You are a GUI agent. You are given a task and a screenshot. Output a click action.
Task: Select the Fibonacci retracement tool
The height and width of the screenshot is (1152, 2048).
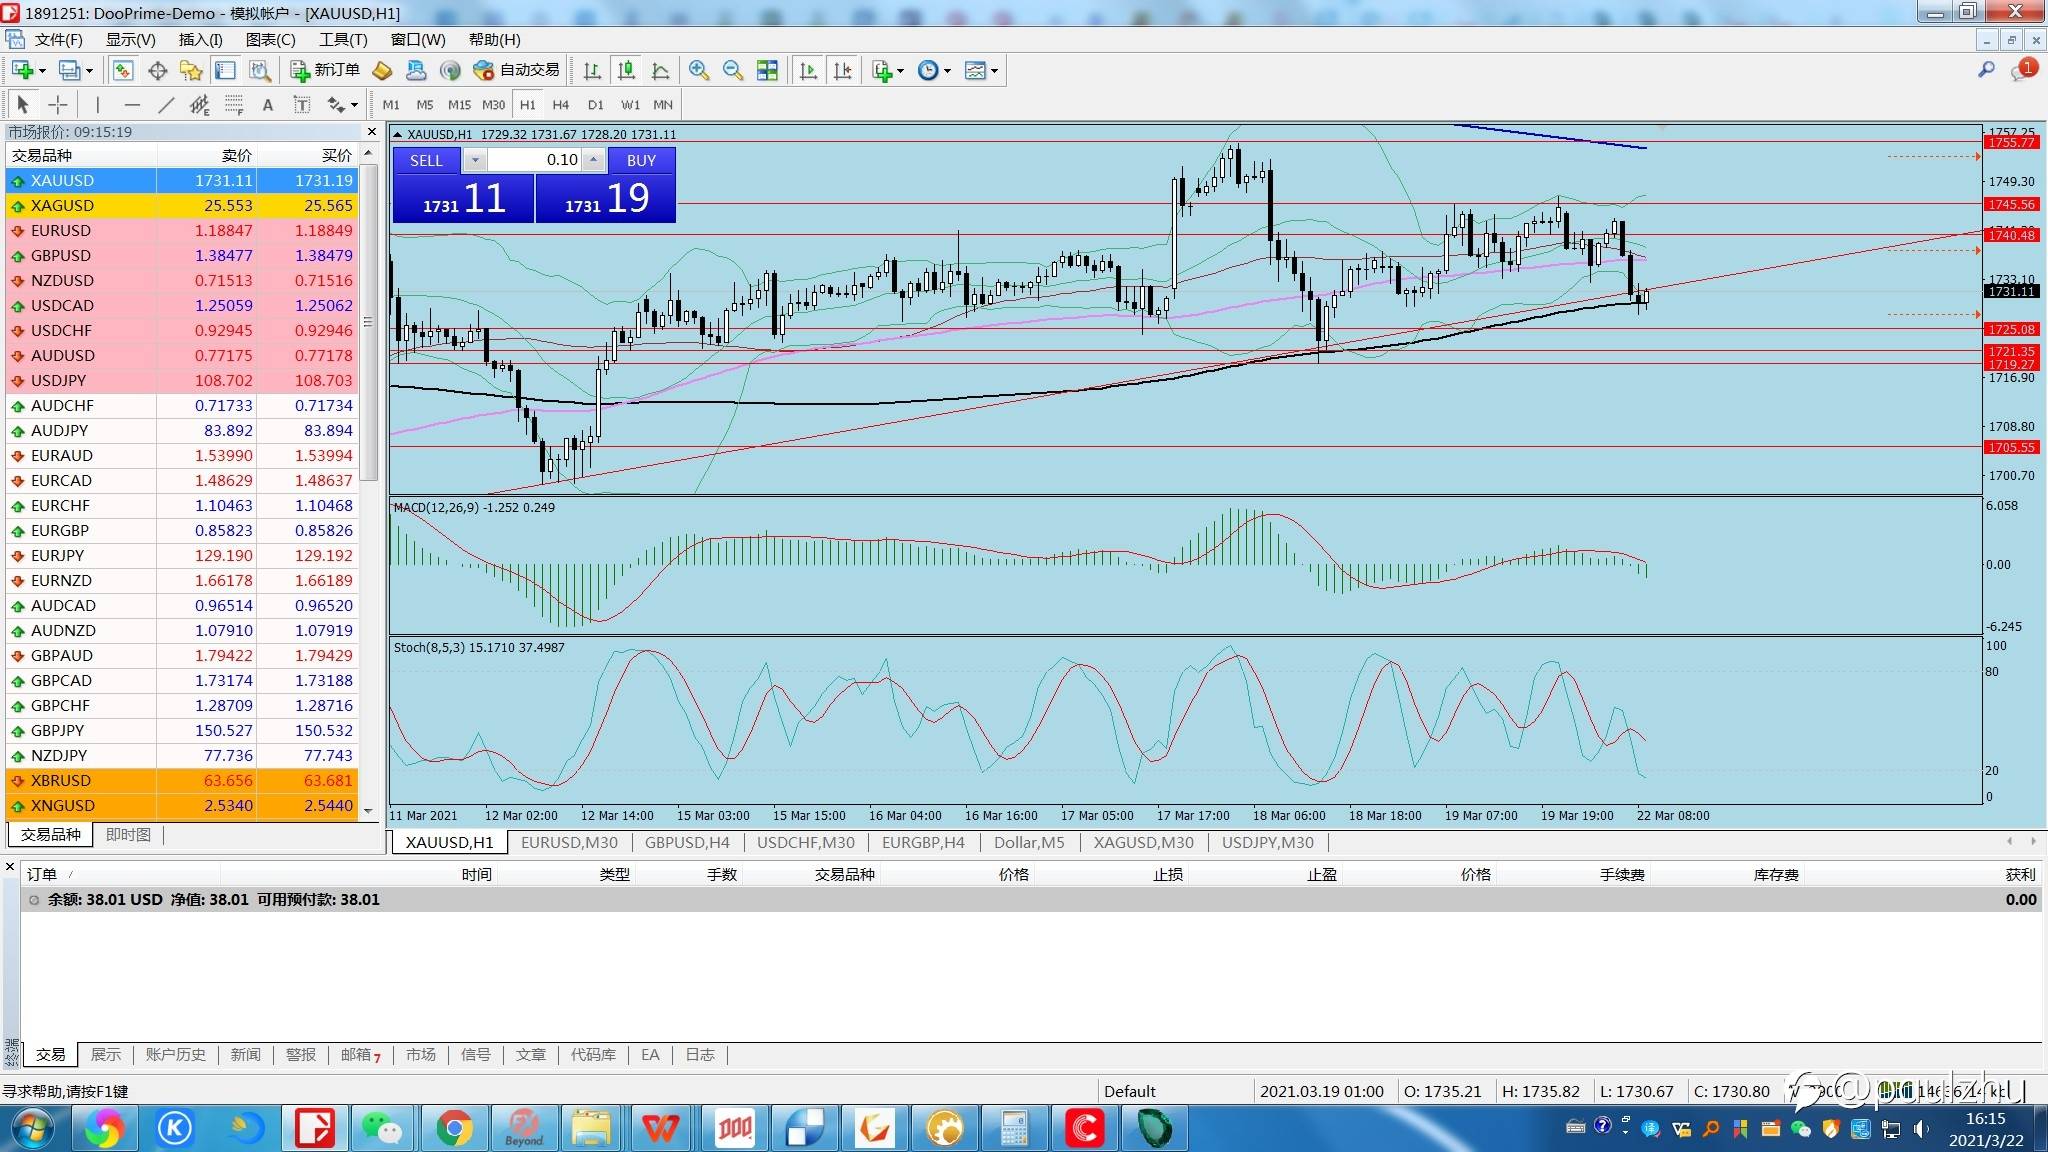click(x=234, y=104)
